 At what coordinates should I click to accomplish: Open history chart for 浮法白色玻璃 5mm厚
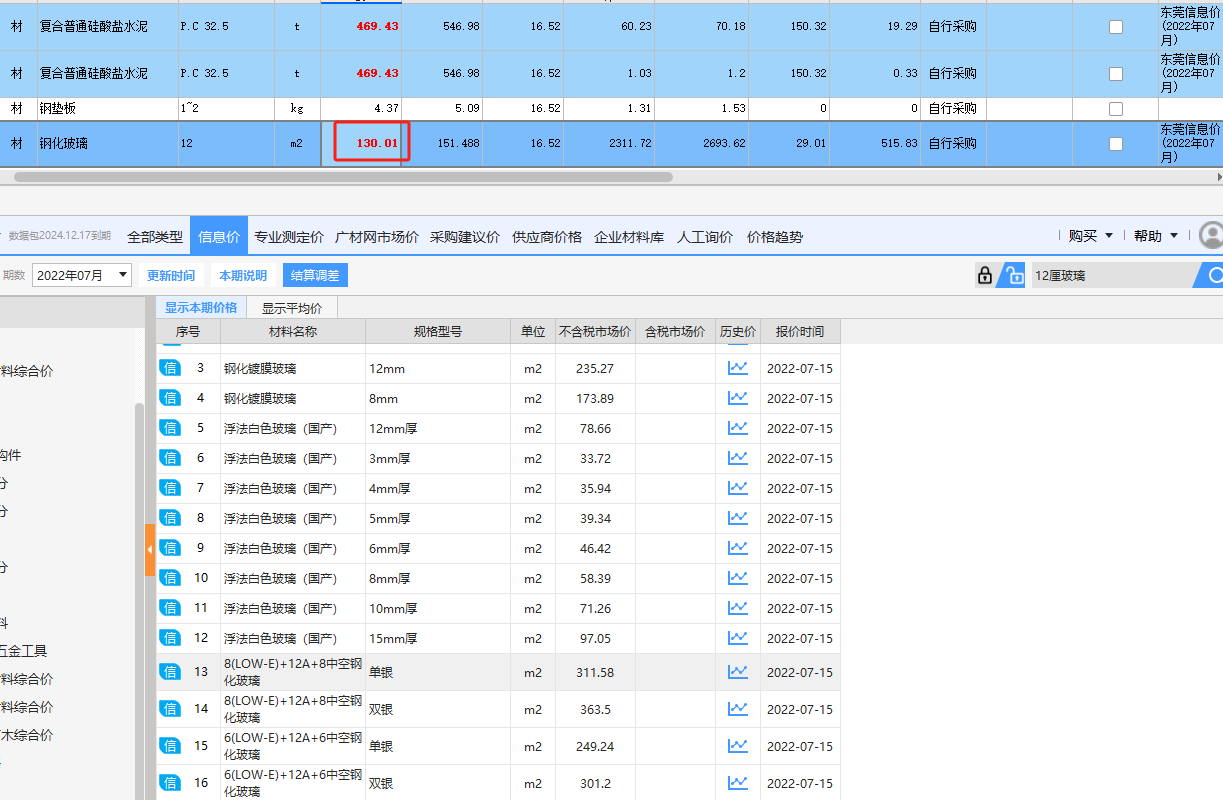pos(738,518)
